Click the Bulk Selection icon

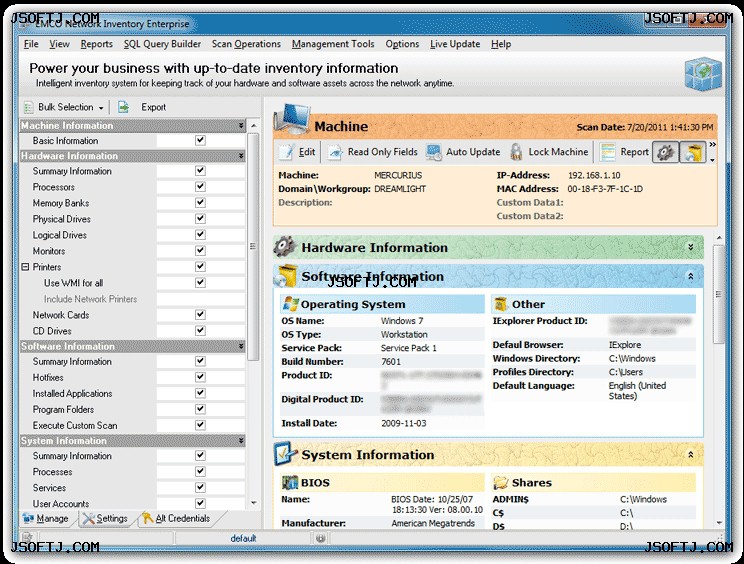[x=29, y=107]
